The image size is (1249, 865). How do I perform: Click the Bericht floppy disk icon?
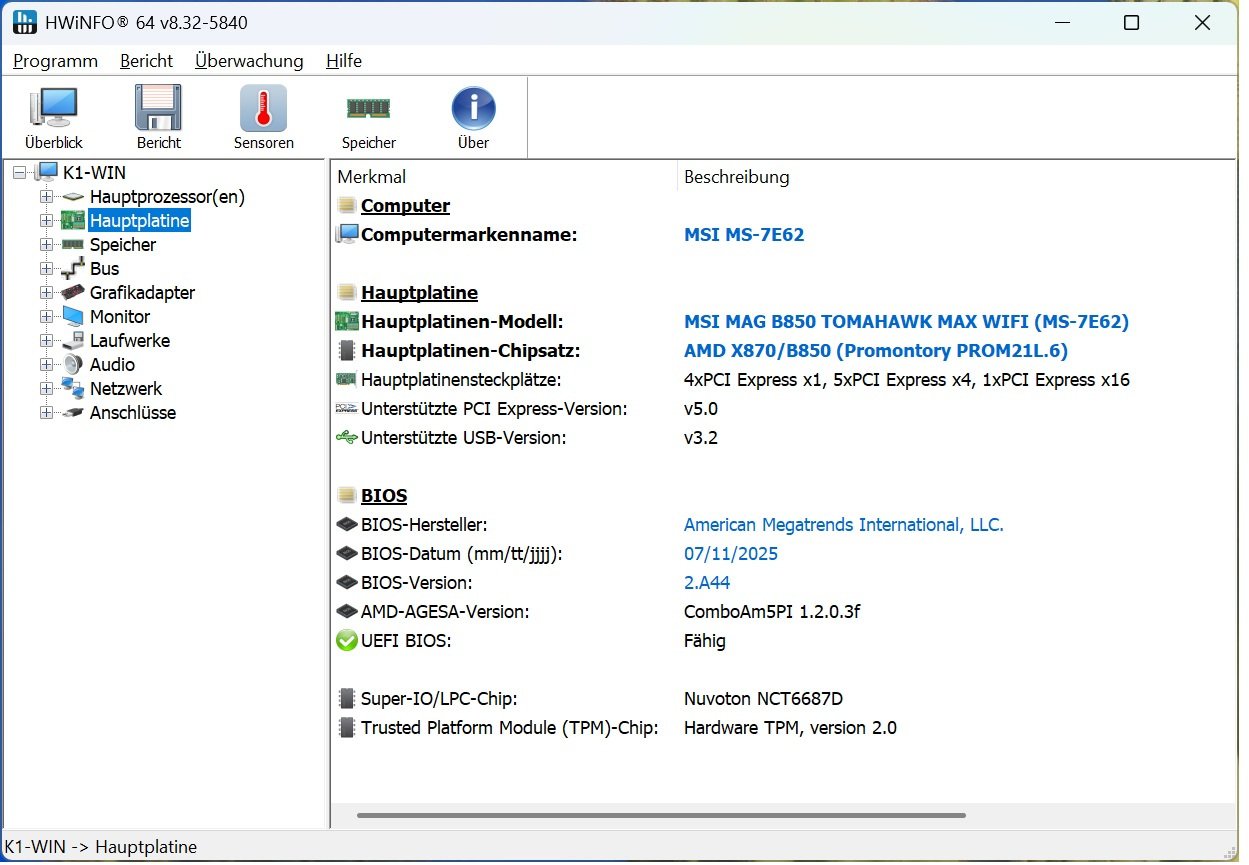pyautogui.click(x=159, y=108)
